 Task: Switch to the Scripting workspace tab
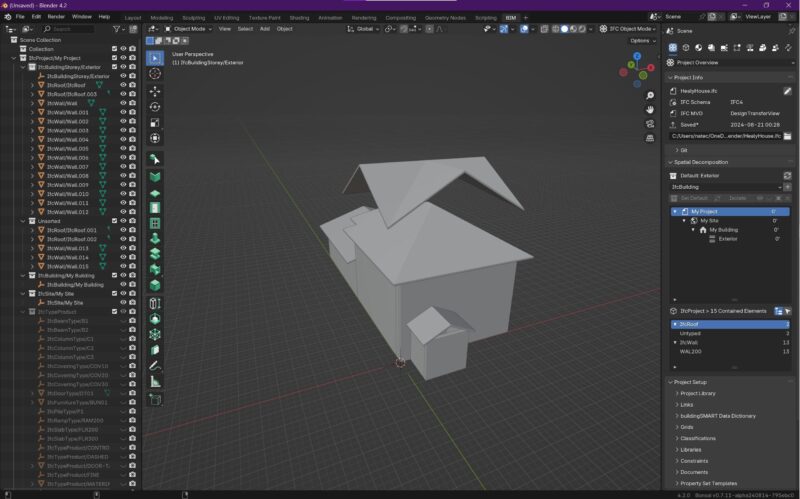coord(485,17)
